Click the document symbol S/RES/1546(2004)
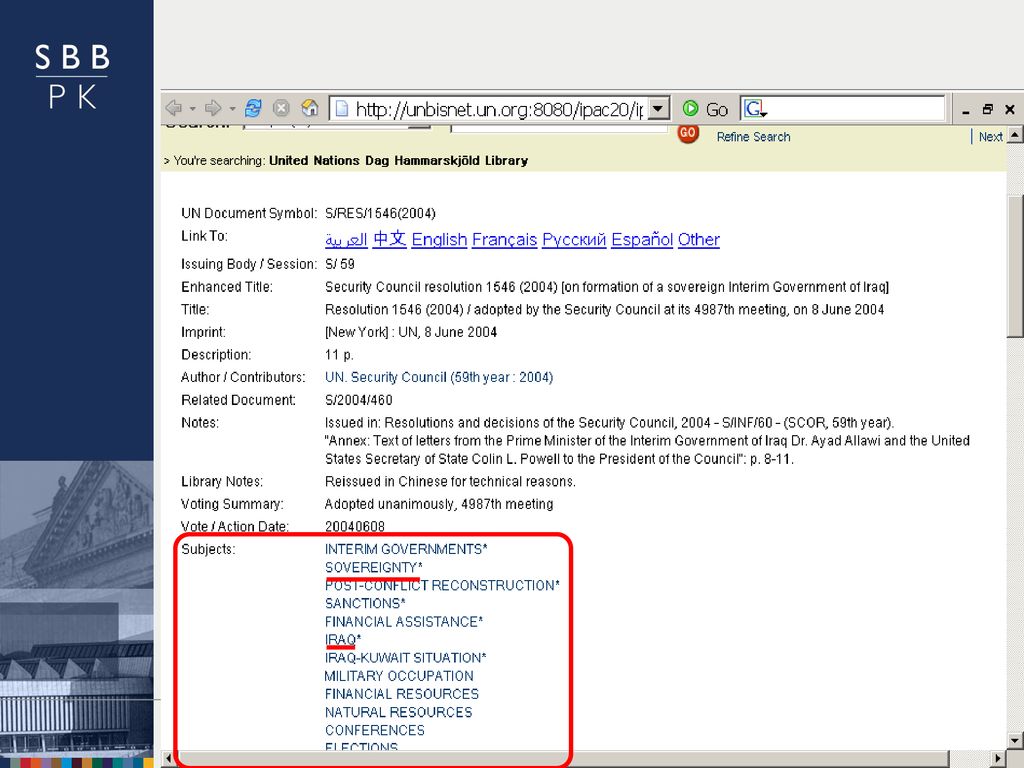This screenshot has width=1024, height=768. (x=380, y=214)
